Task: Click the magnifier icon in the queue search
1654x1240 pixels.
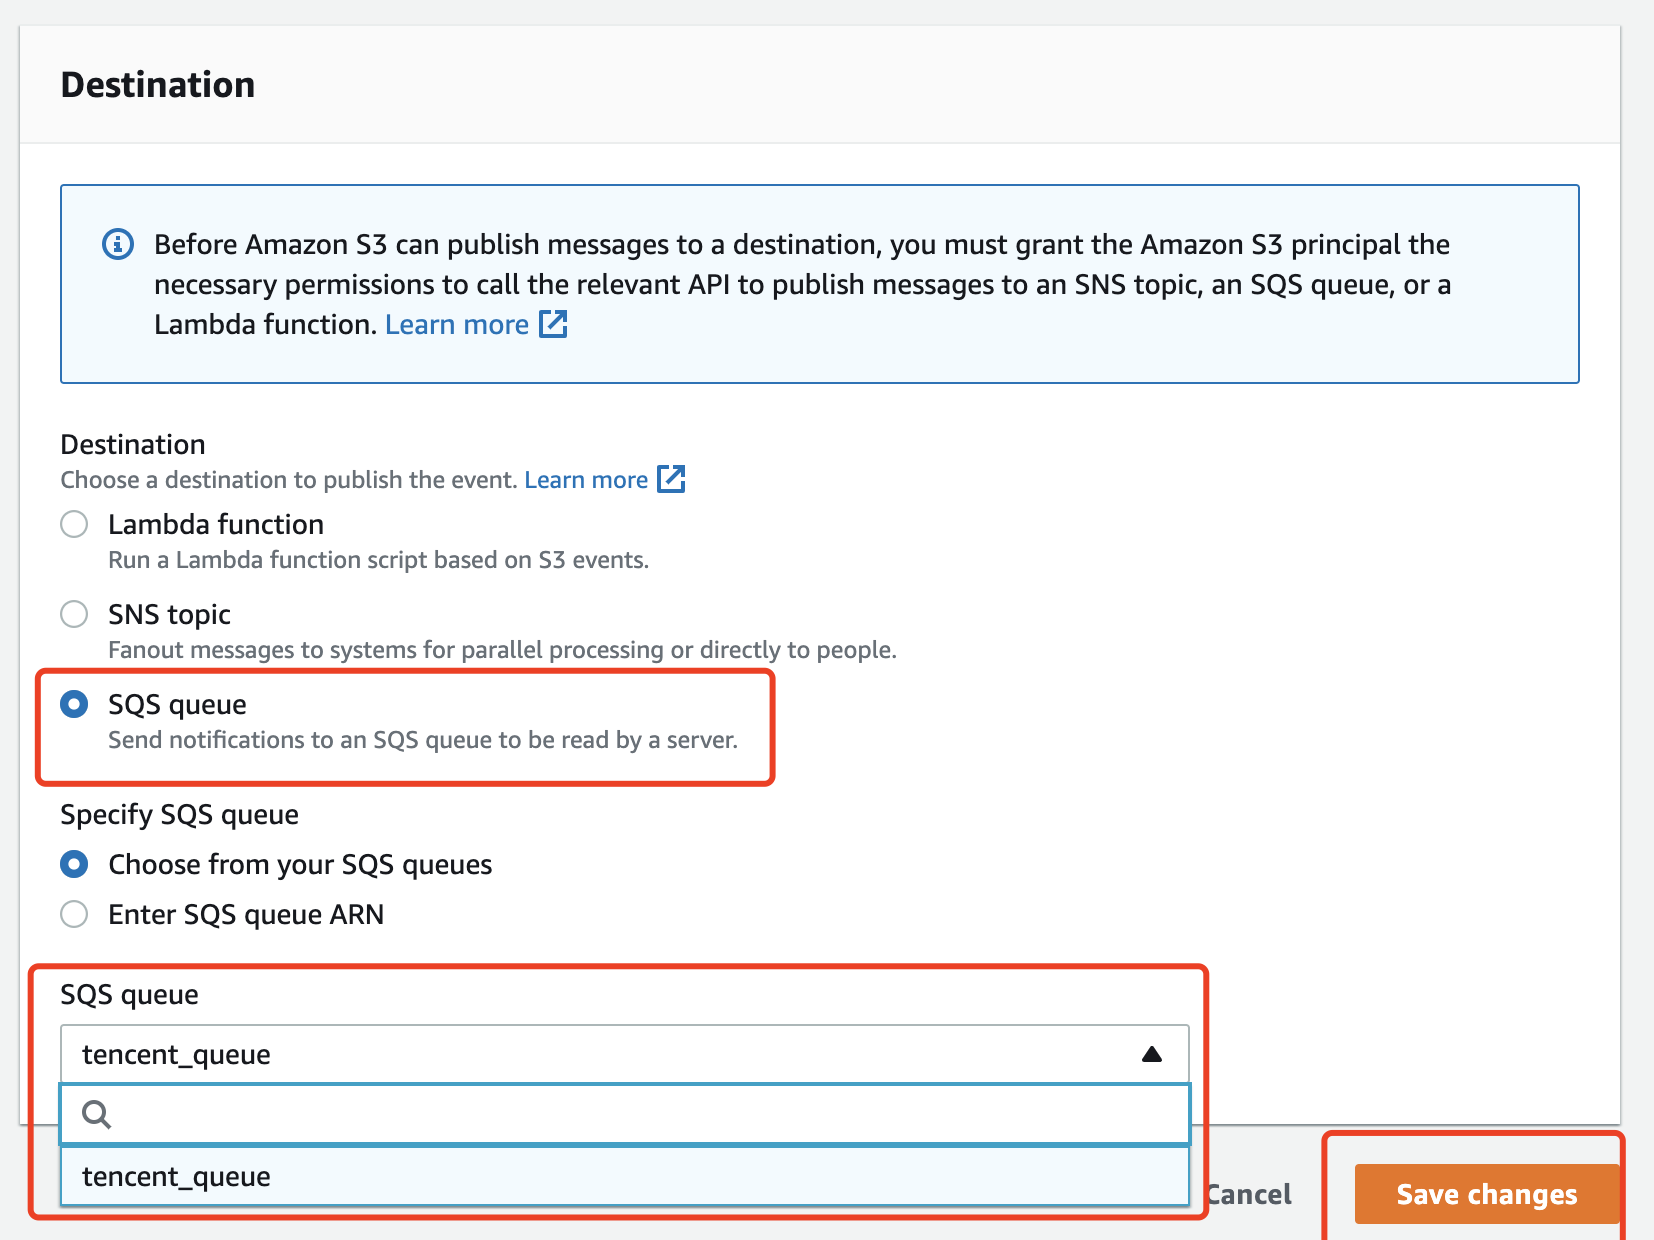Action: tap(96, 1114)
